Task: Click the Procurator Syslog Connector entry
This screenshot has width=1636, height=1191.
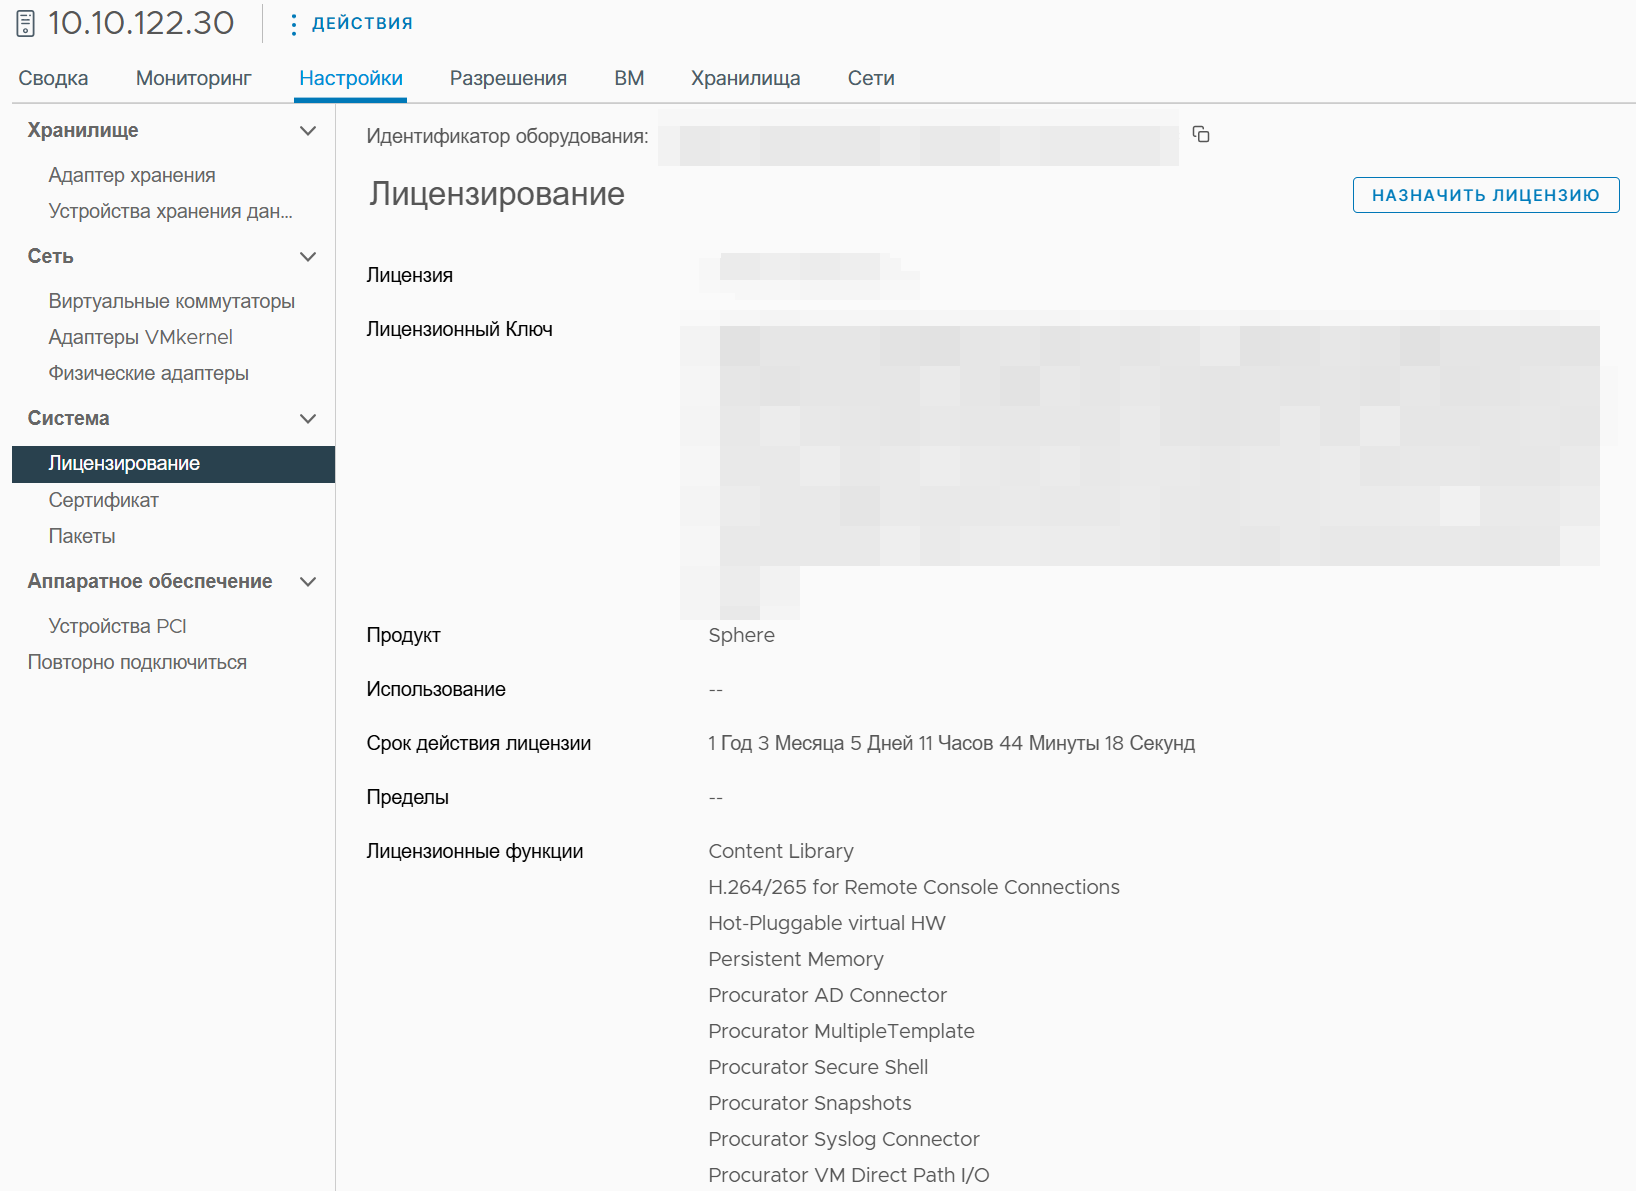Action: (844, 1139)
